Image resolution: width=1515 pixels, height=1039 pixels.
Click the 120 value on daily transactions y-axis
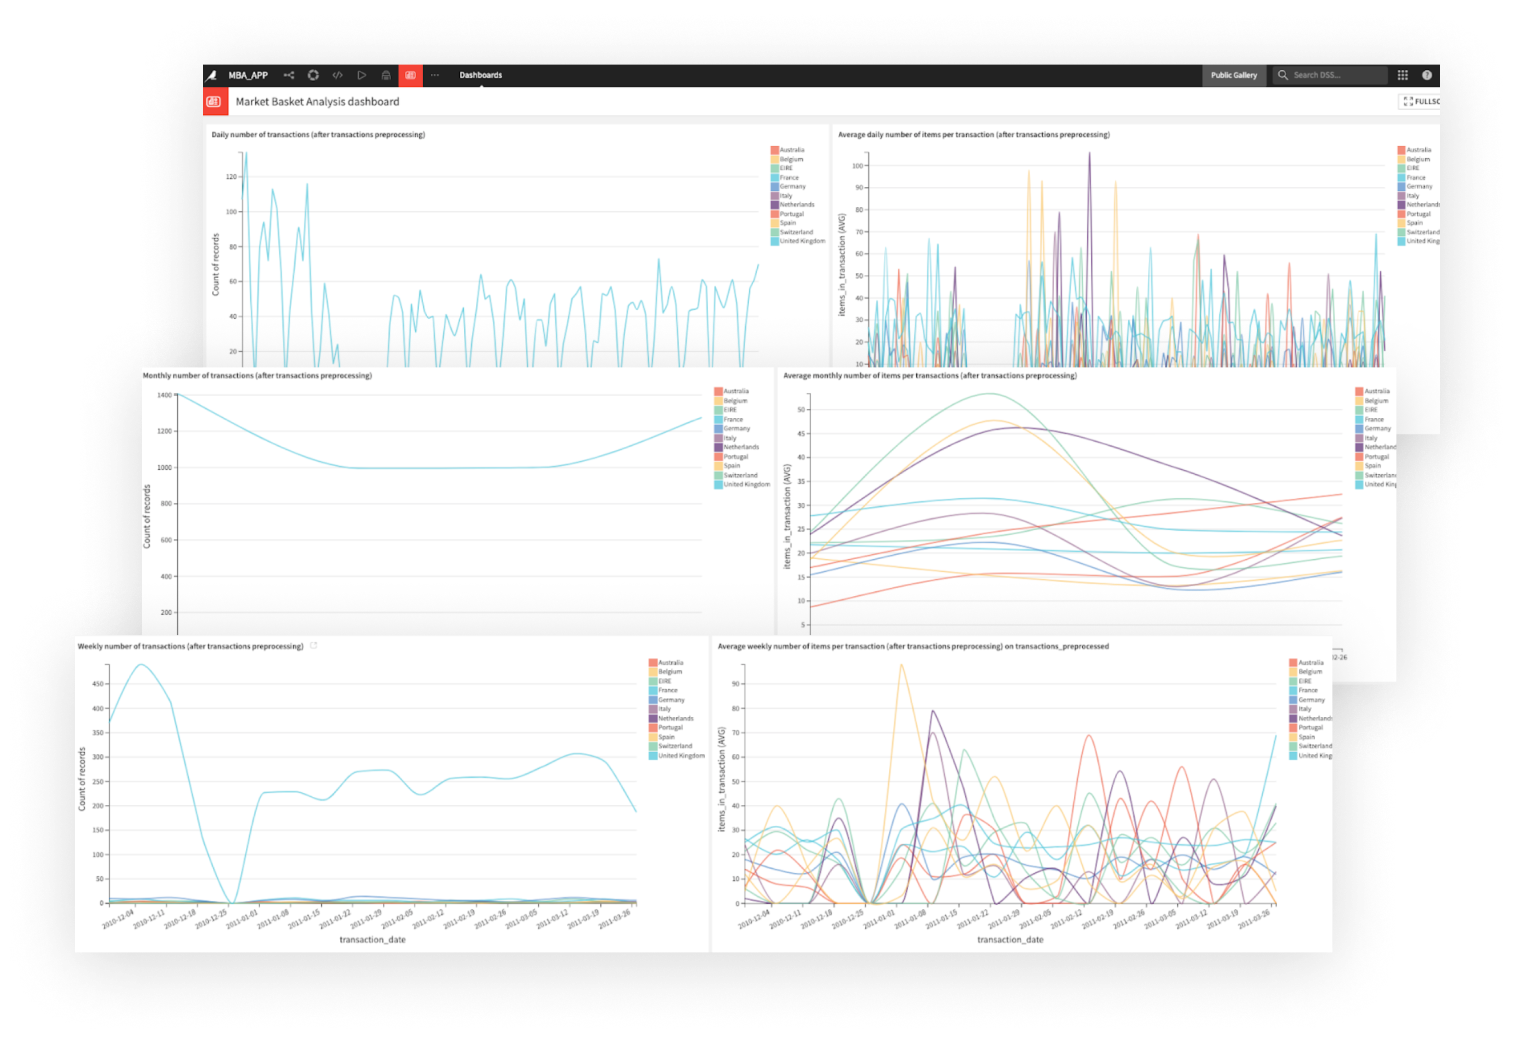point(232,176)
